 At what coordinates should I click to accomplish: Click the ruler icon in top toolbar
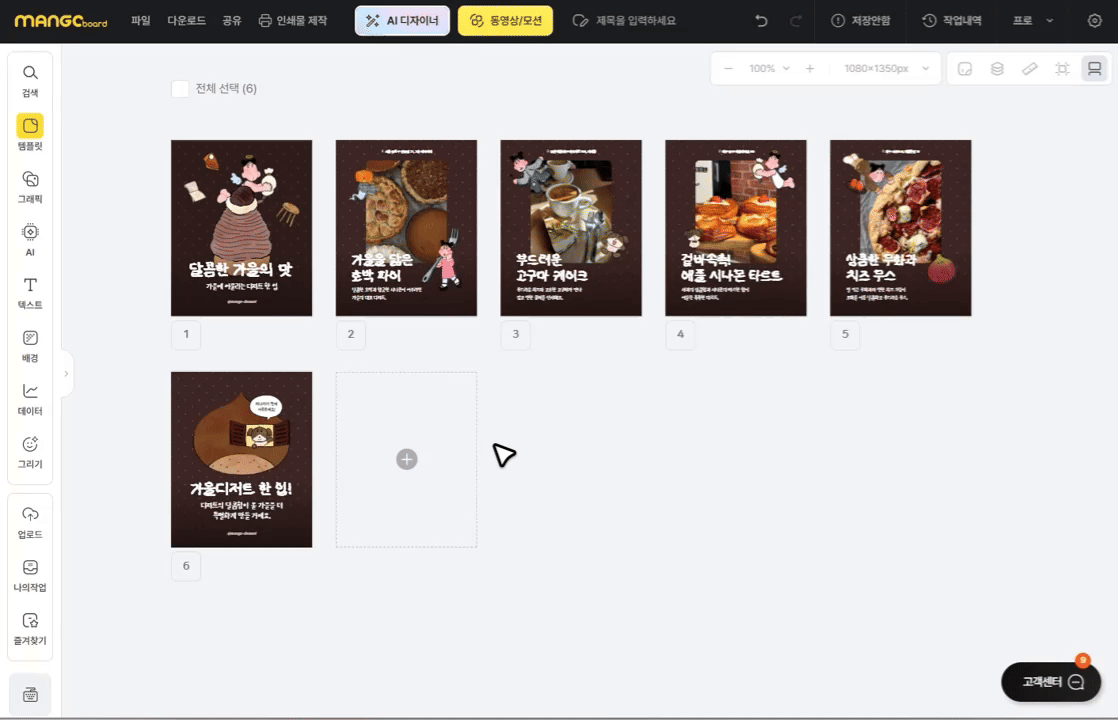pos(1029,69)
